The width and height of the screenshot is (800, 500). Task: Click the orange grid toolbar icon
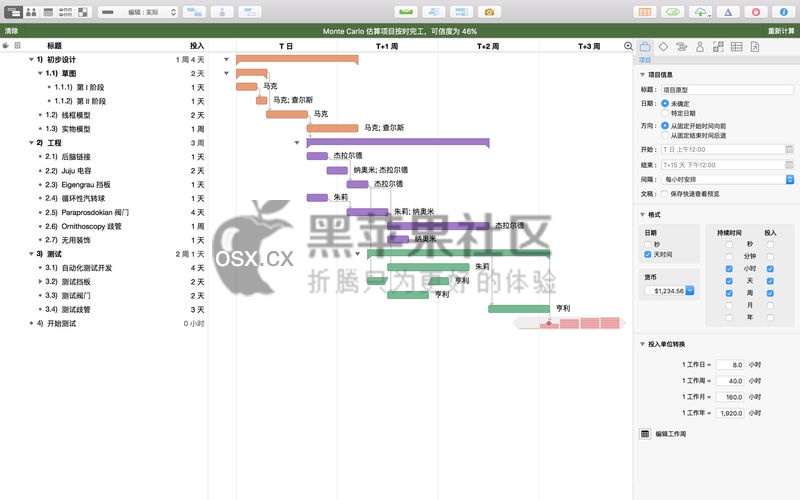[x=645, y=12]
